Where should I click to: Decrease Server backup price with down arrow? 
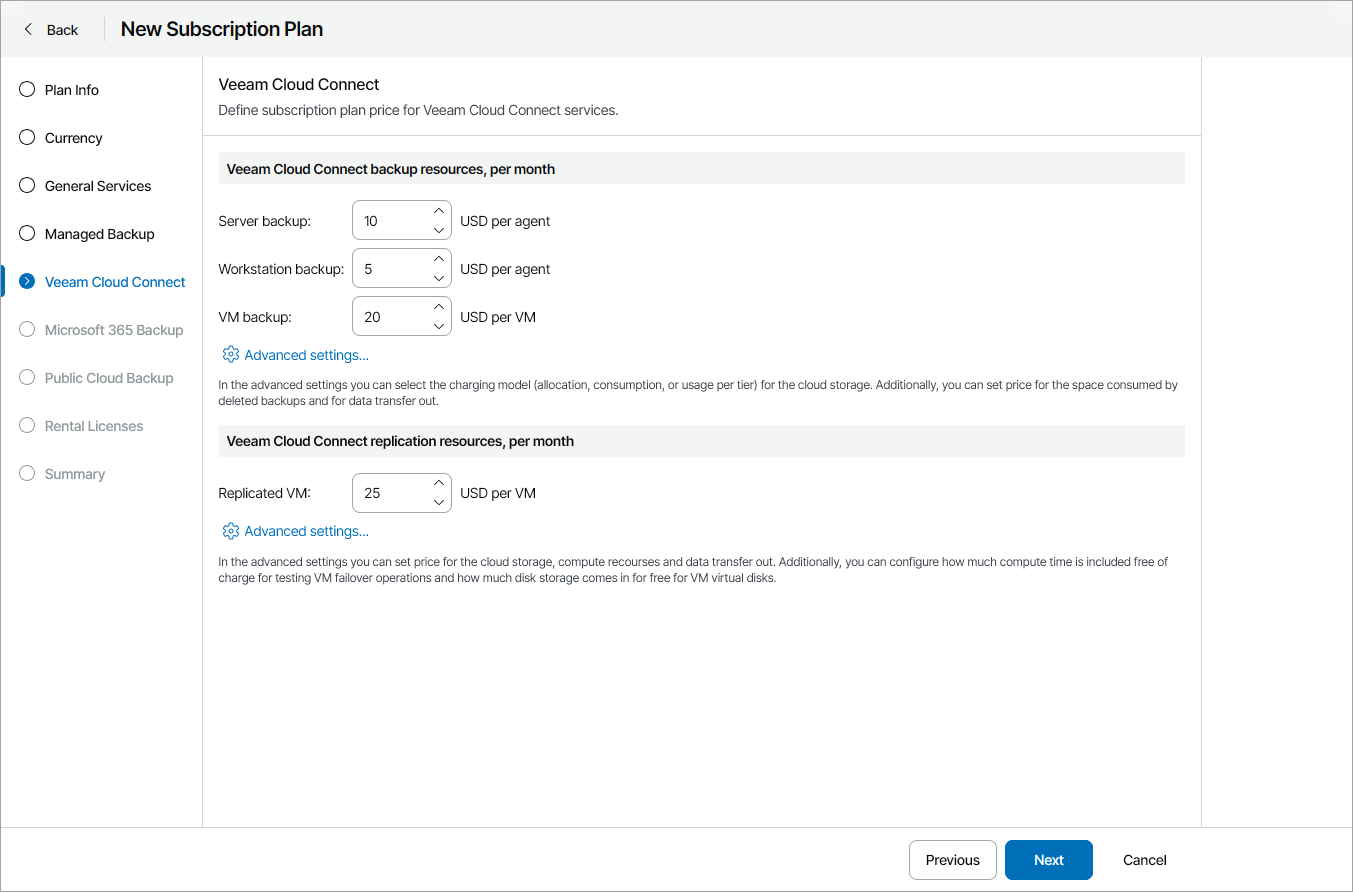(x=439, y=230)
